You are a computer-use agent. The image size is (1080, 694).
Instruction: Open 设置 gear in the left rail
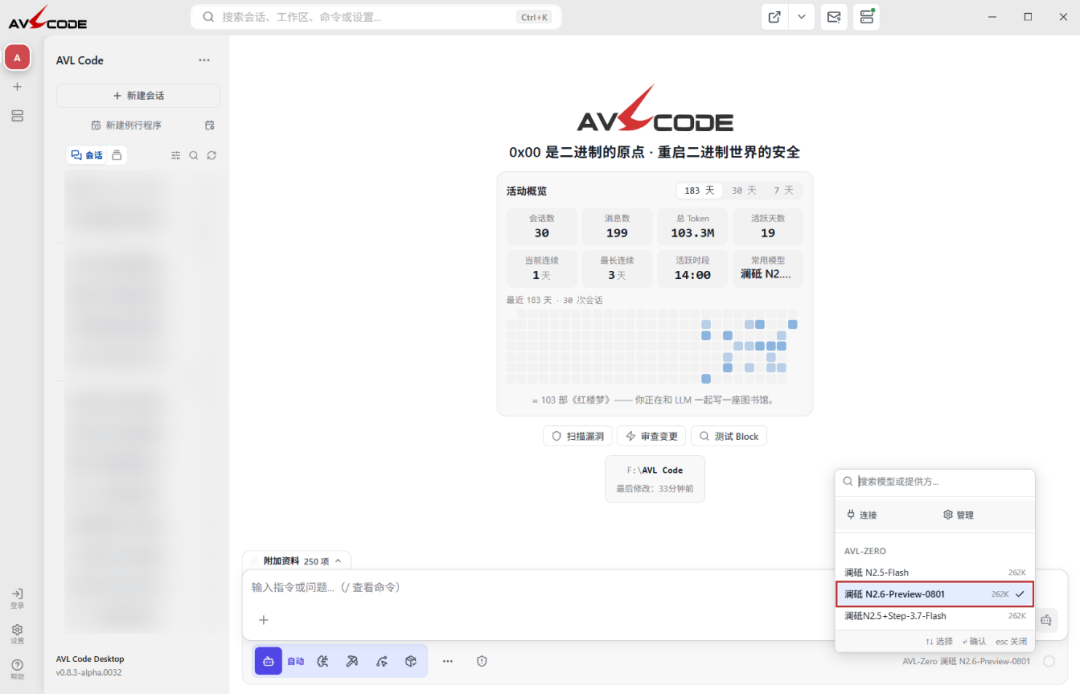17,633
